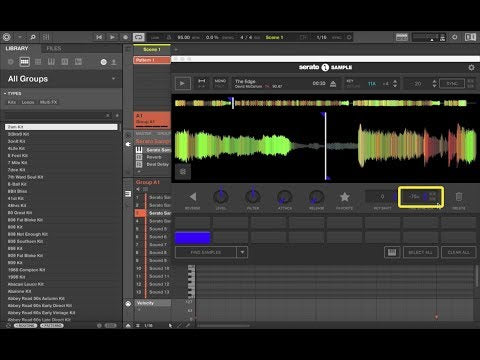
Task: Toggle the loop button in transport
Action: tap(139, 37)
